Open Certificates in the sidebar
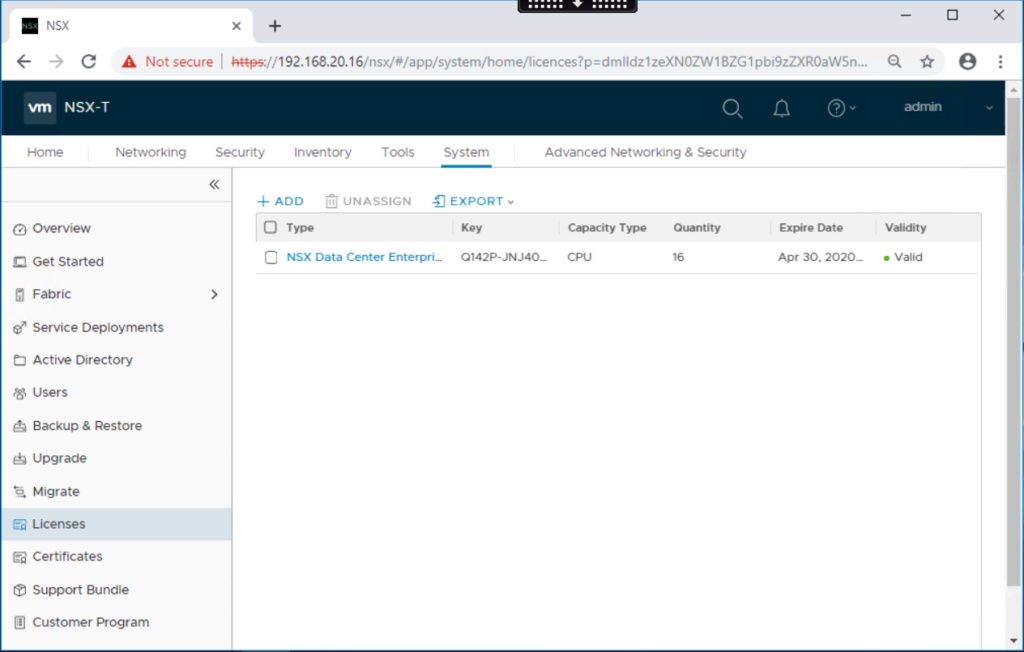 (x=67, y=557)
